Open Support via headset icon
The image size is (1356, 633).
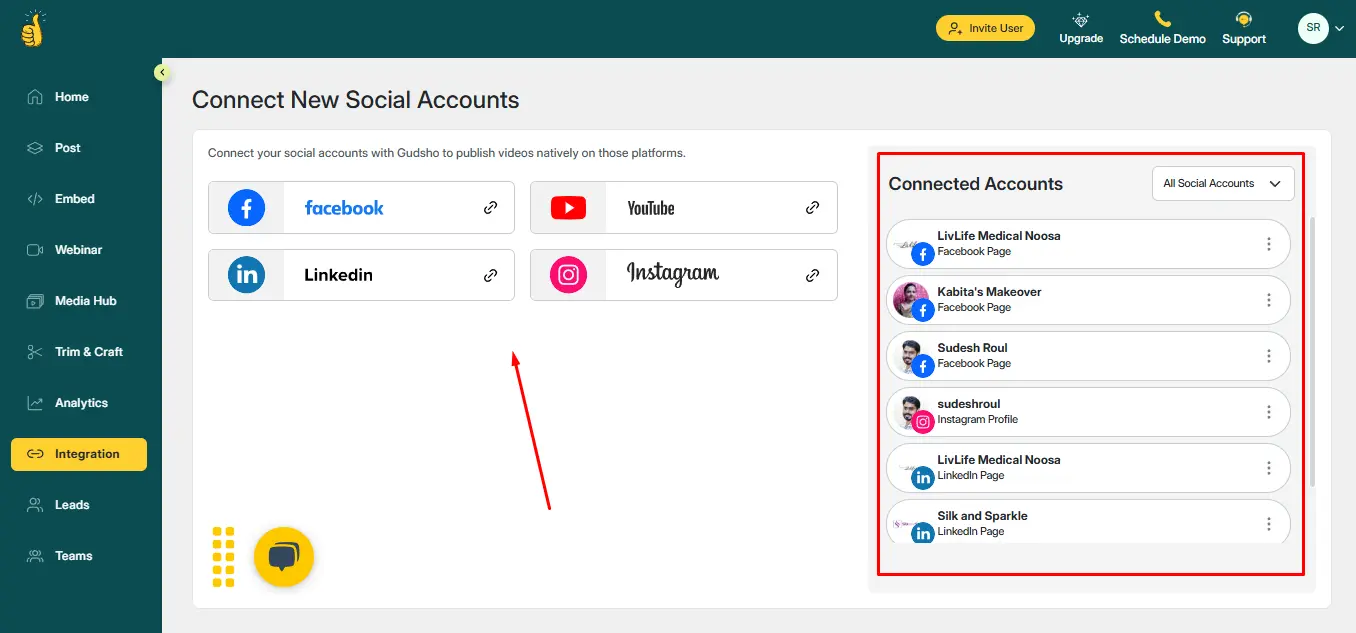(1244, 19)
